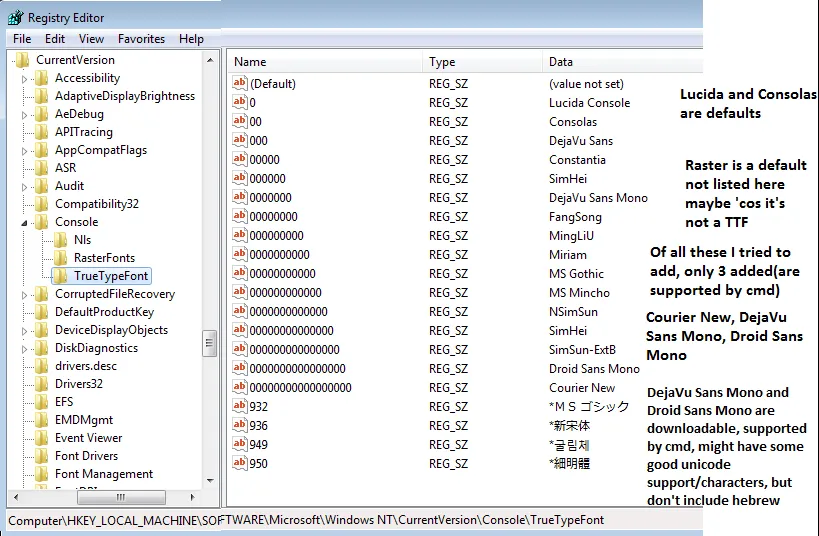Expand the Accessibility key
Viewport: 819px width, 536px height.
point(24,79)
